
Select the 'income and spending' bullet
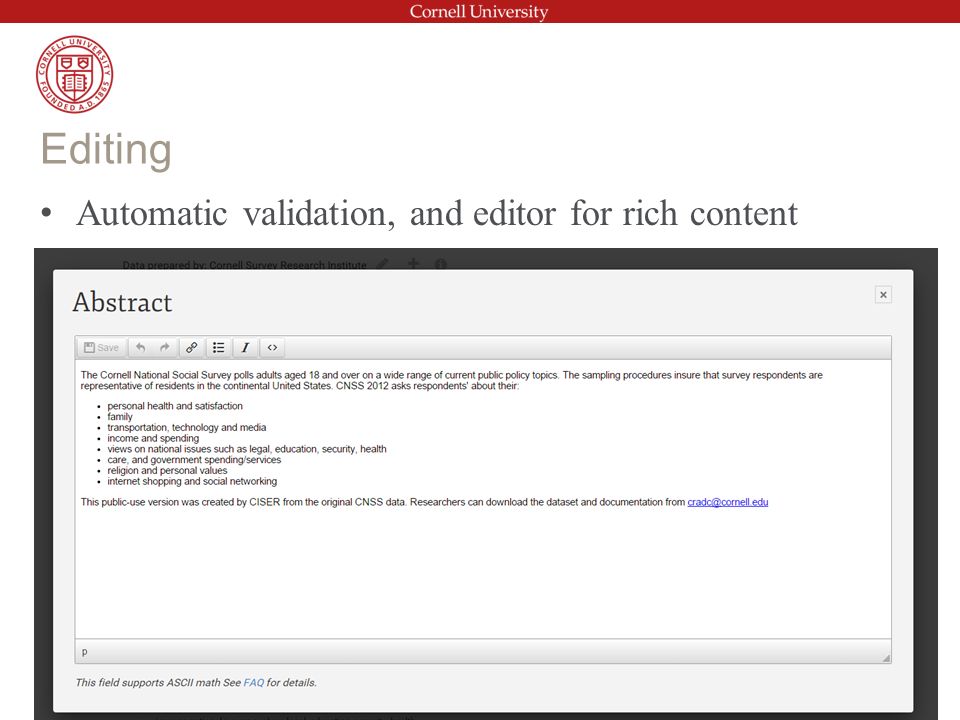tap(153, 438)
